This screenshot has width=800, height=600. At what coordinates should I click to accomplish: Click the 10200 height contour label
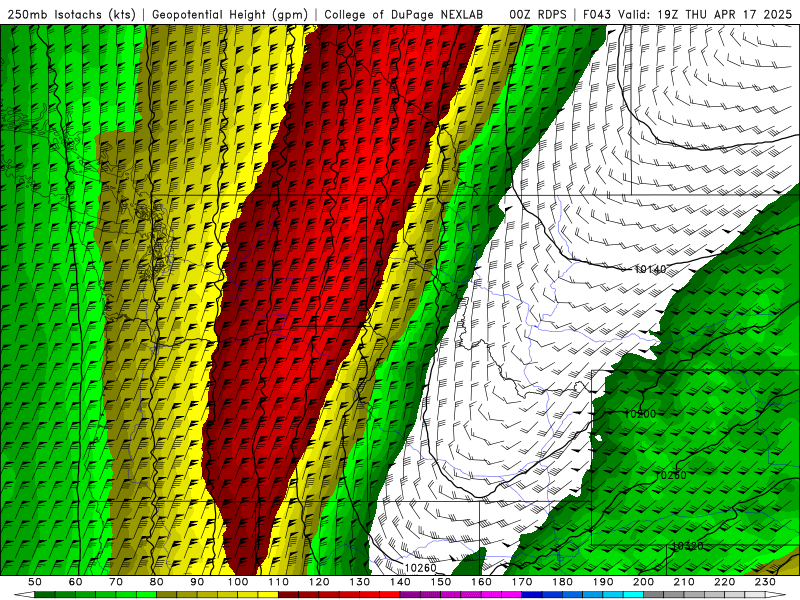(x=640, y=414)
